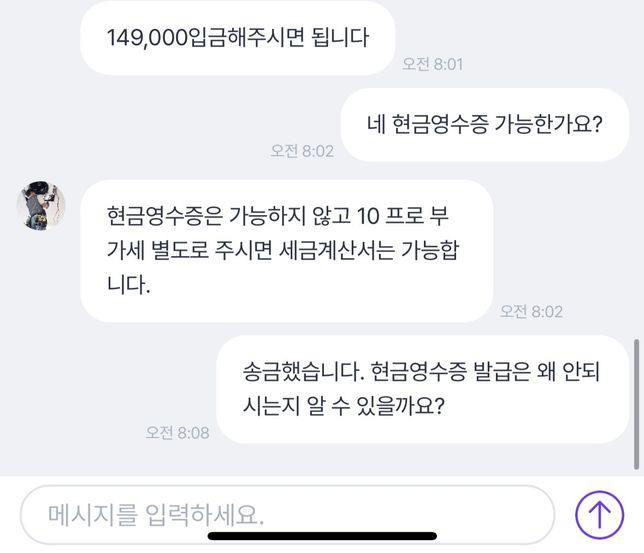The width and height of the screenshot is (644, 553).
Task: Click the '송금했습니다.' sentence in the last message
Action: (x=304, y=372)
